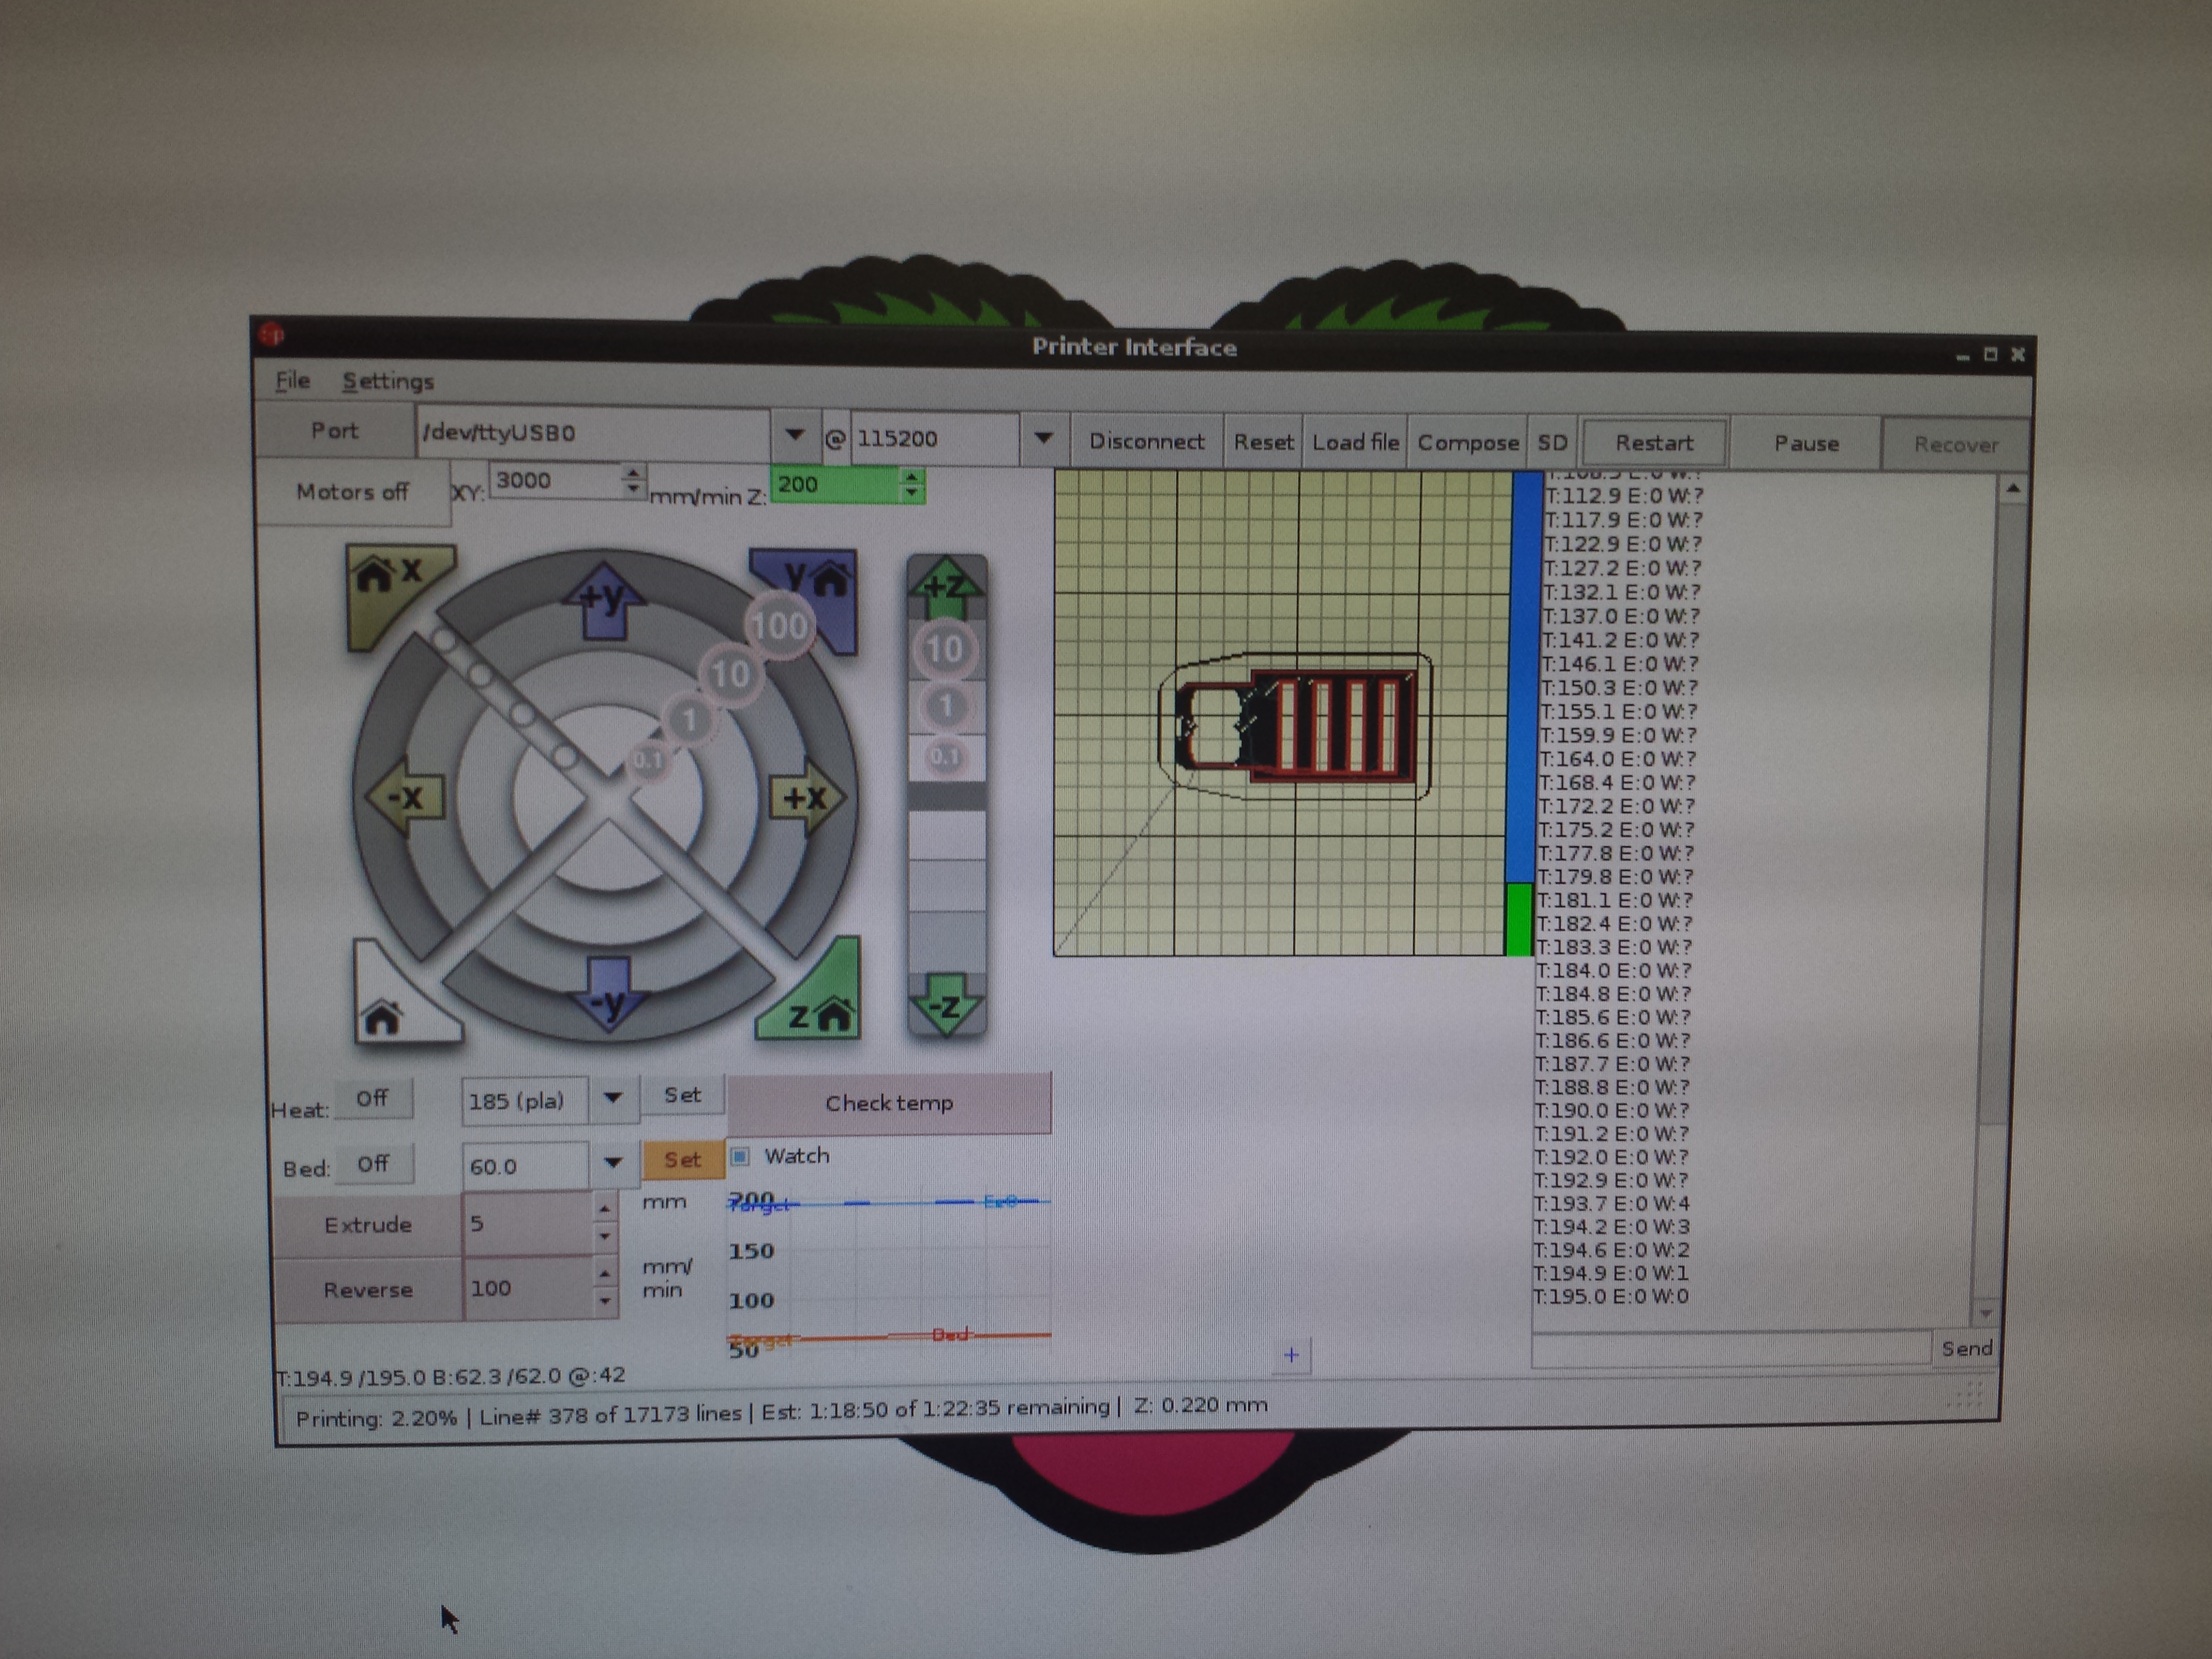2212x1659 pixels.
Task: Open the serial port dropdown list
Action: 794,435
